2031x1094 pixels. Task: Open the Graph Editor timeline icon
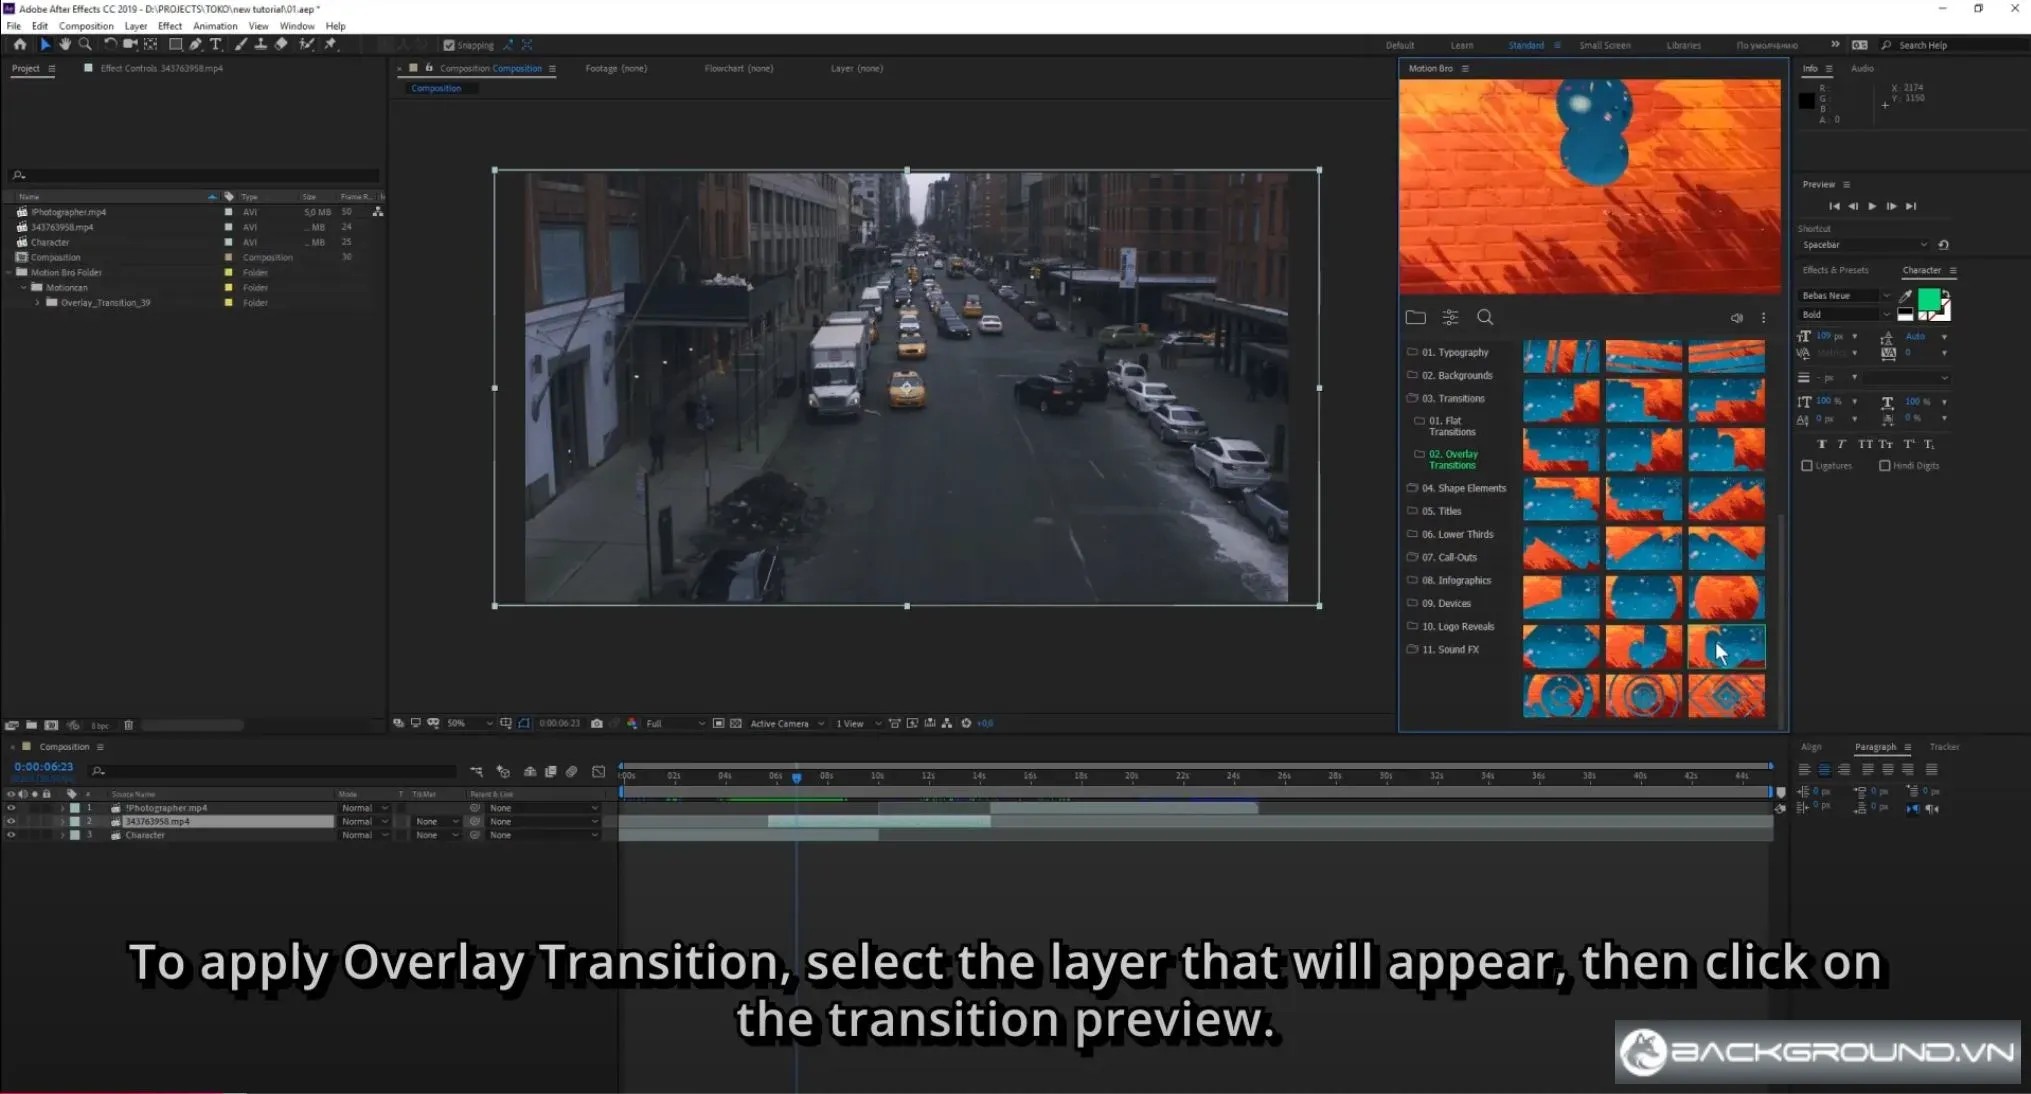click(x=598, y=771)
